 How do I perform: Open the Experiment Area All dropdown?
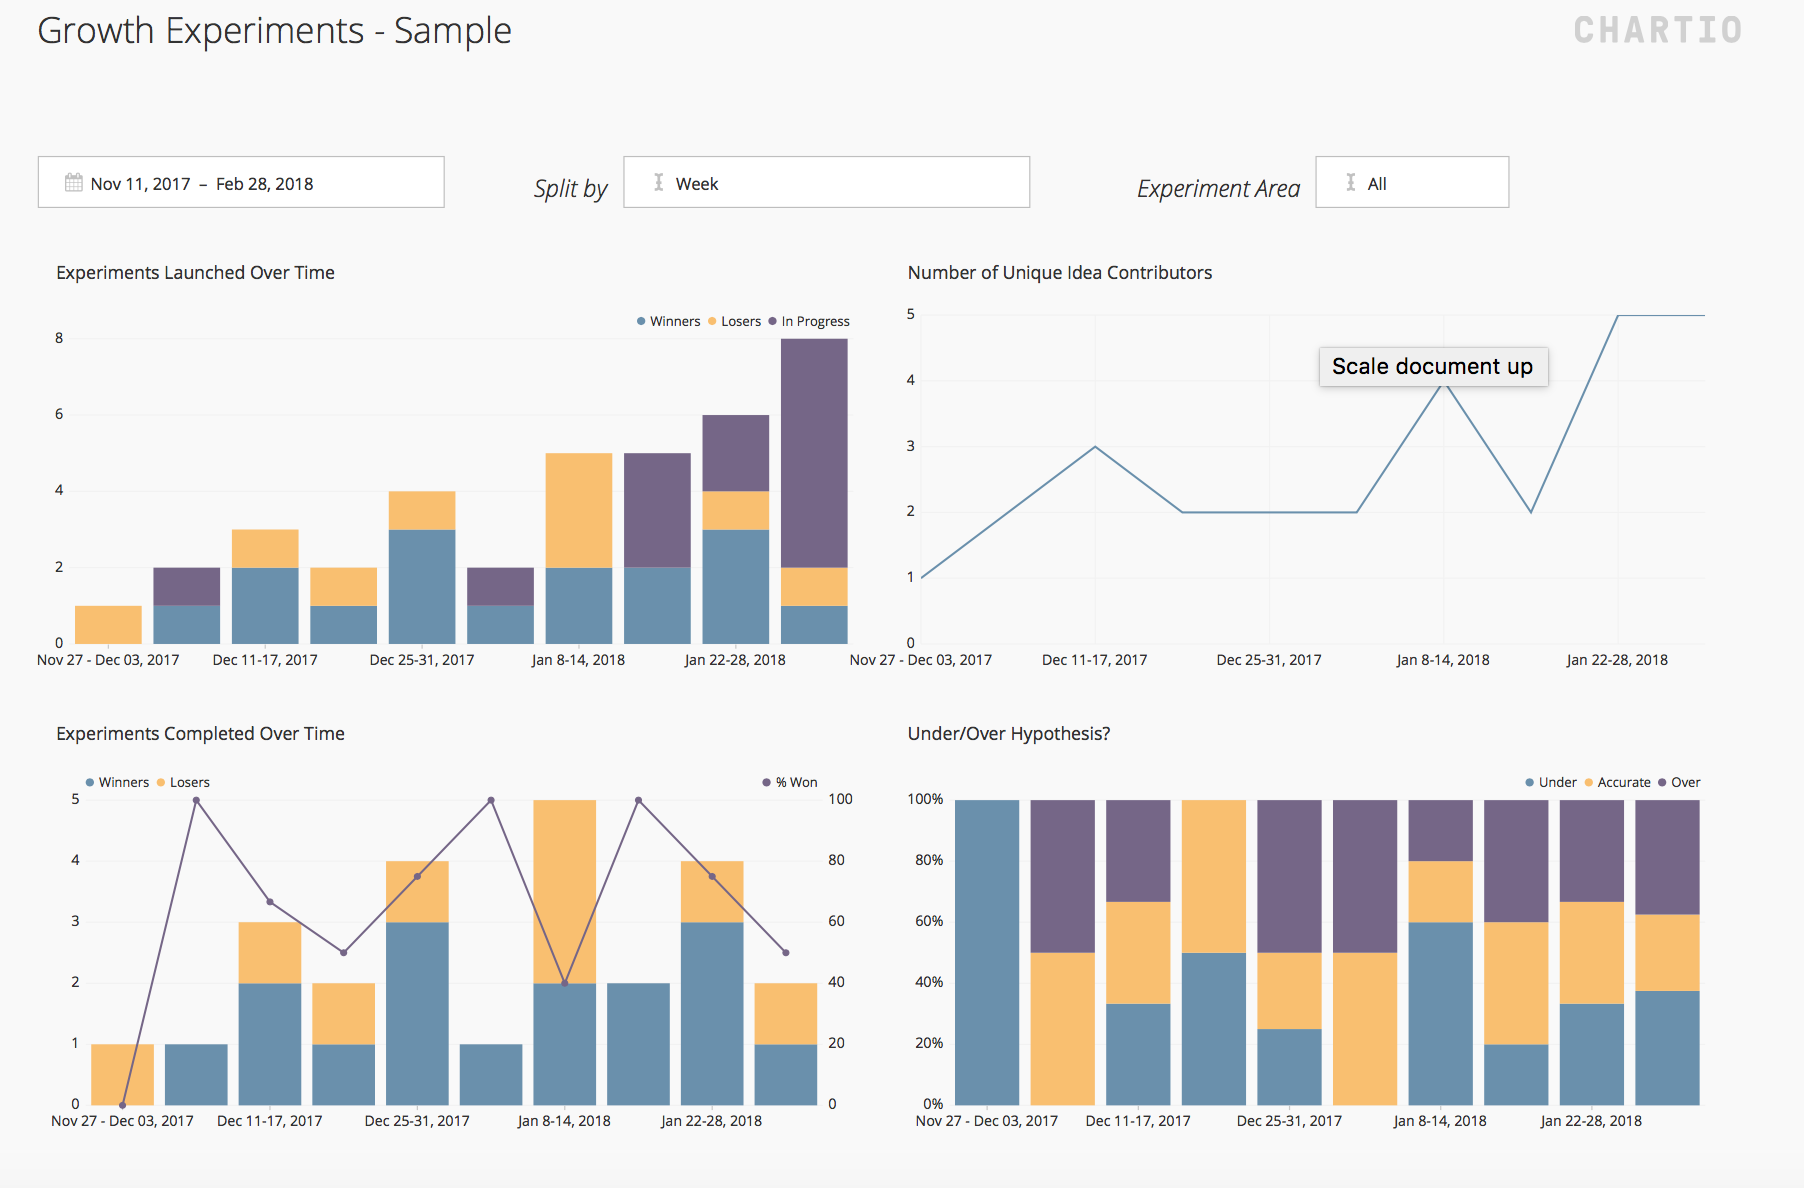1412,182
